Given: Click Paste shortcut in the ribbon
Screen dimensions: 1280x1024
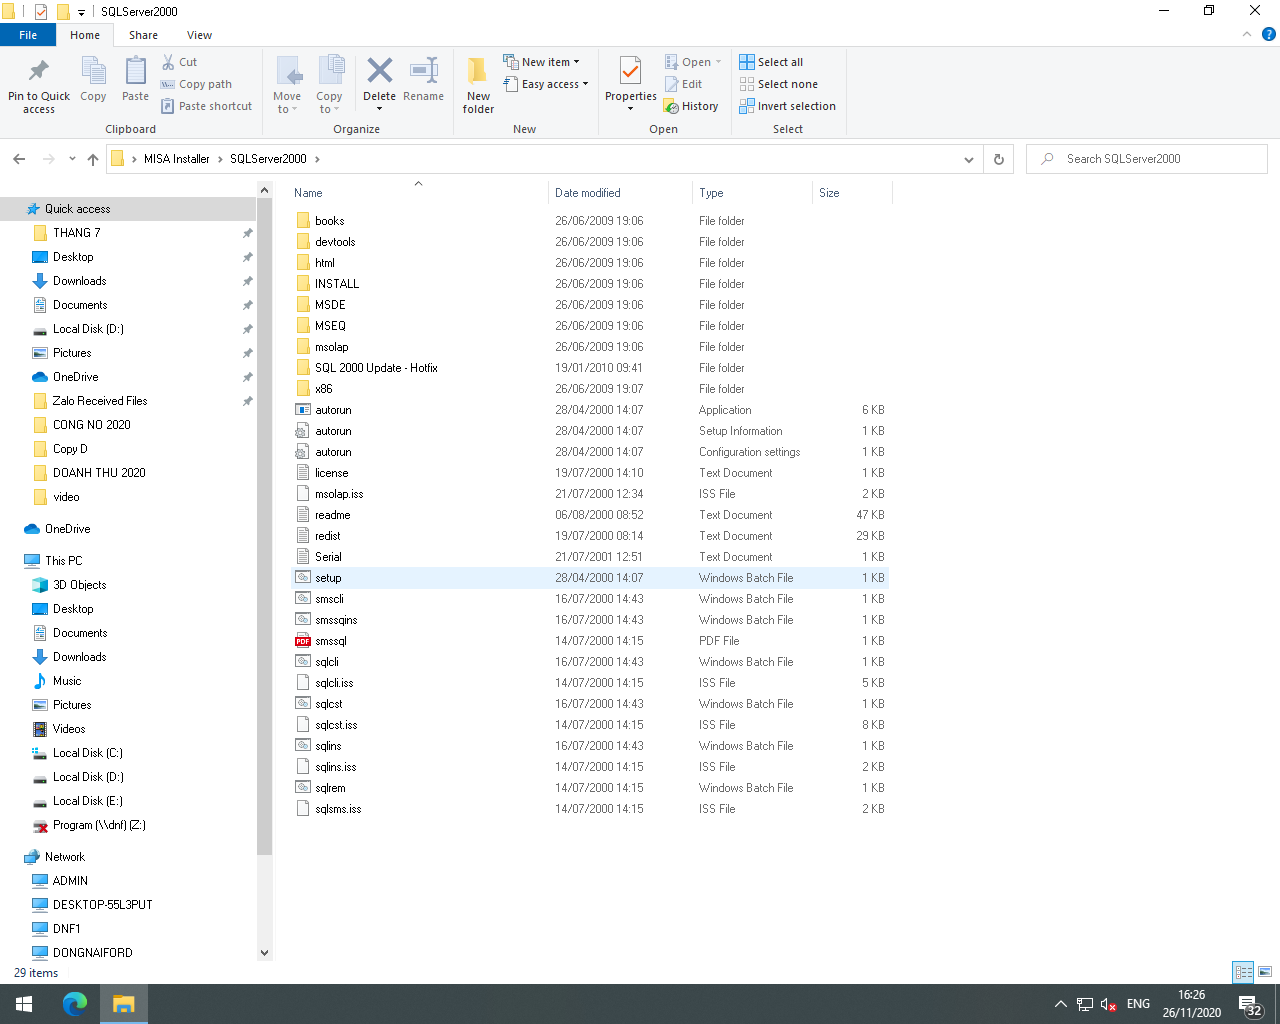Looking at the screenshot, I should point(207,106).
